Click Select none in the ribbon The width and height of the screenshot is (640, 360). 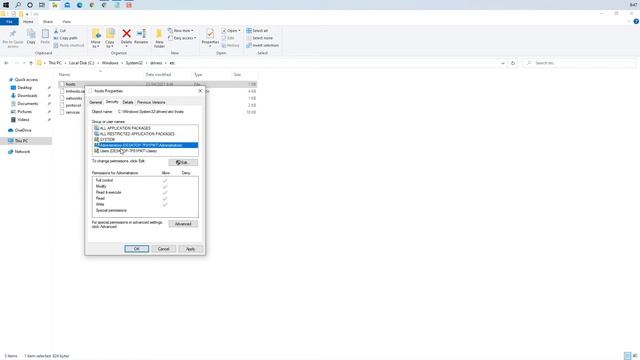pyautogui.click(x=260, y=38)
